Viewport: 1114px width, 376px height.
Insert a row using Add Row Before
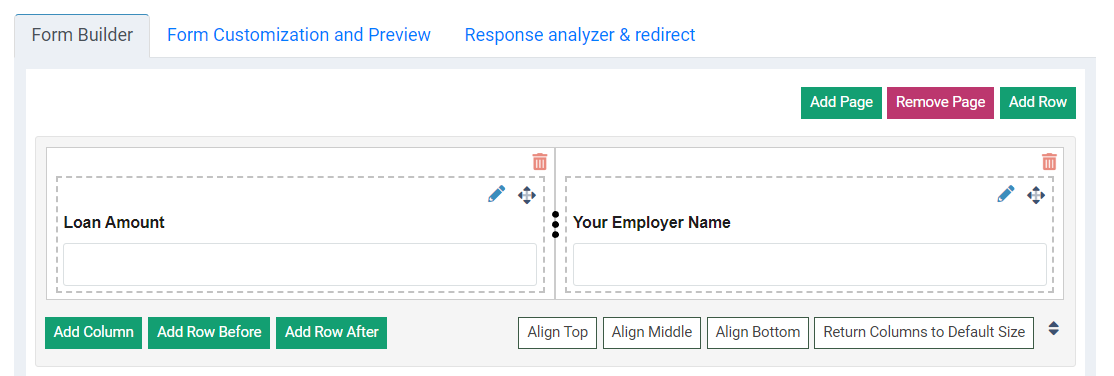pyautogui.click(x=209, y=333)
